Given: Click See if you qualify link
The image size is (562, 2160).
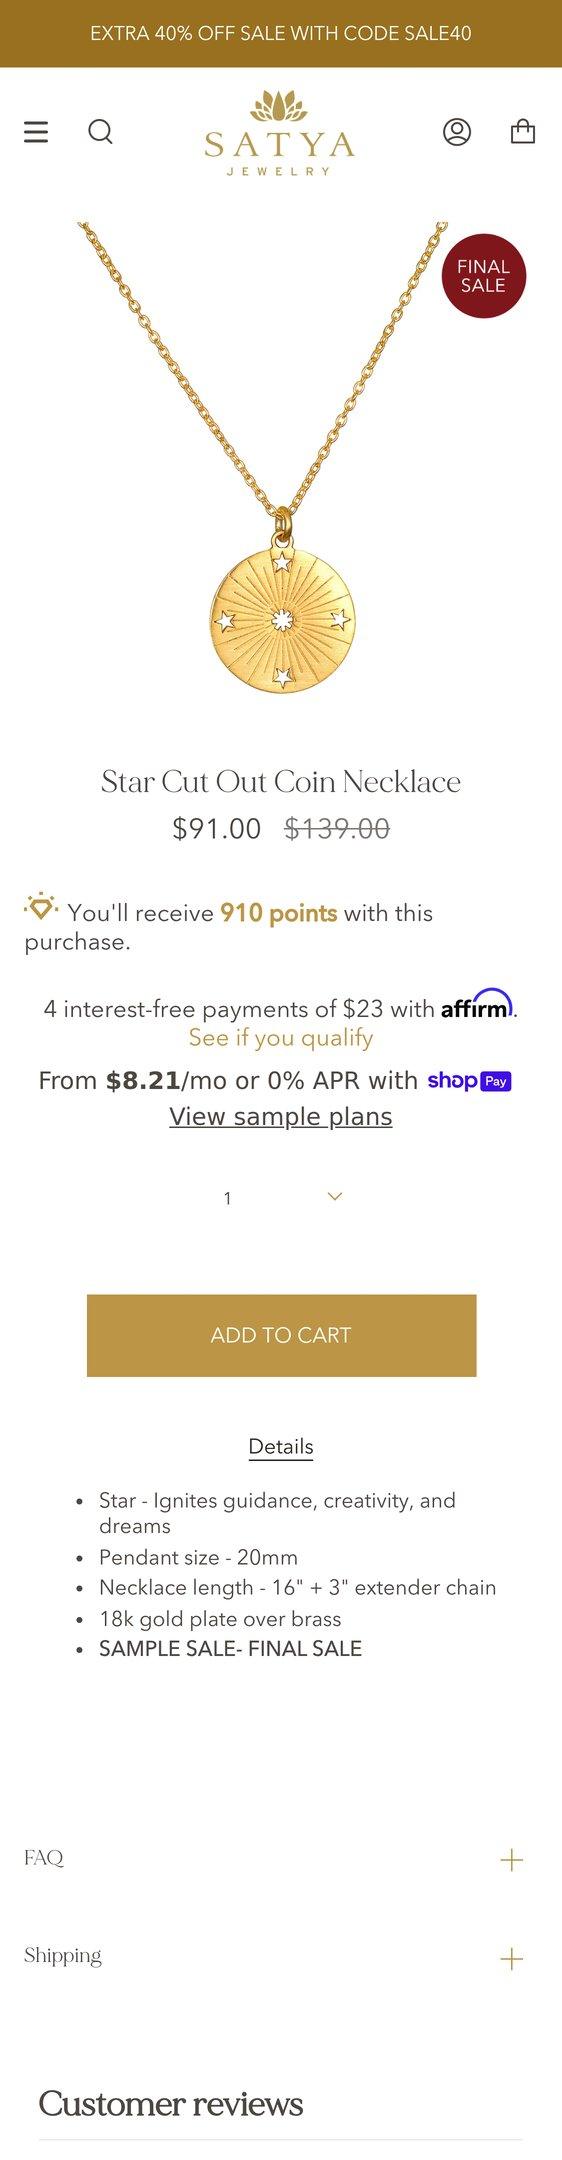Looking at the screenshot, I should 281,1038.
